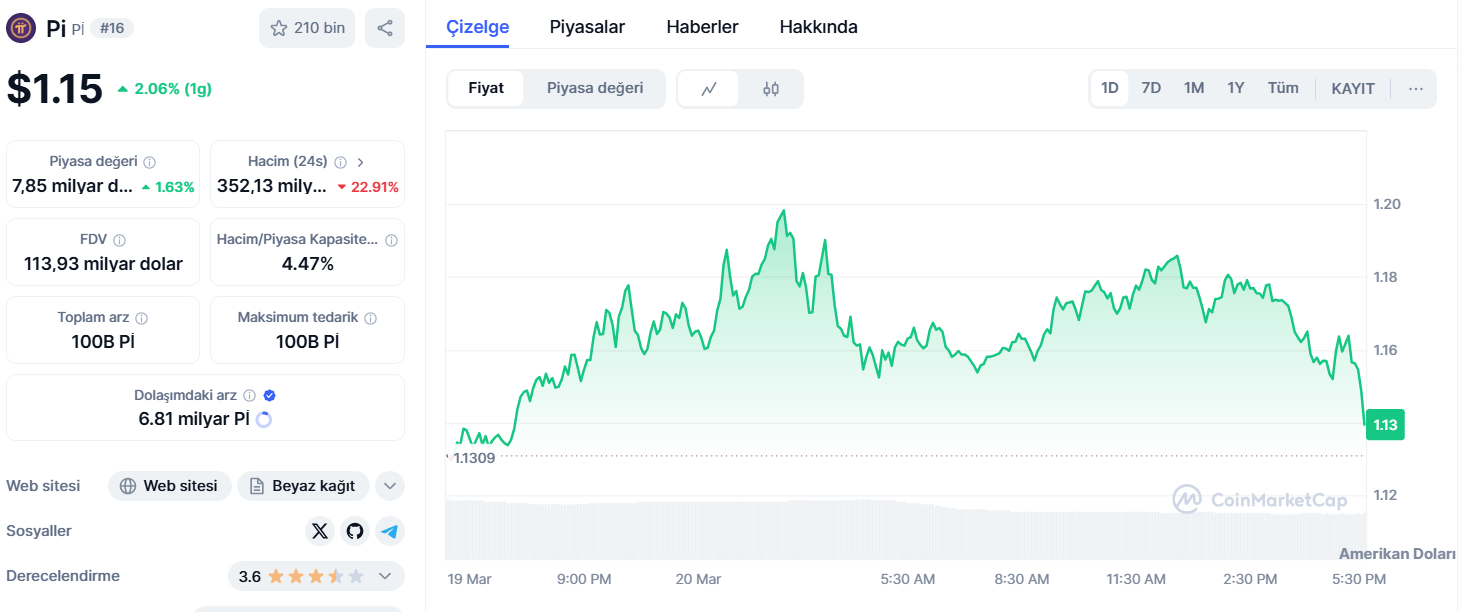Switch to line chart view
This screenshot has width=1463, height=612.
709,89
